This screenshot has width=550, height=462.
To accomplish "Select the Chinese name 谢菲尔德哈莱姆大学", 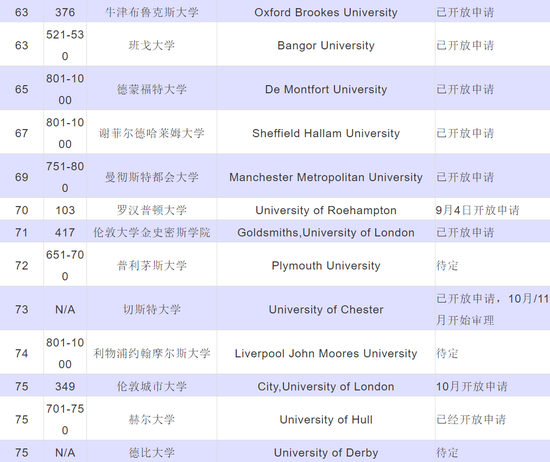I will coord(152,133).
